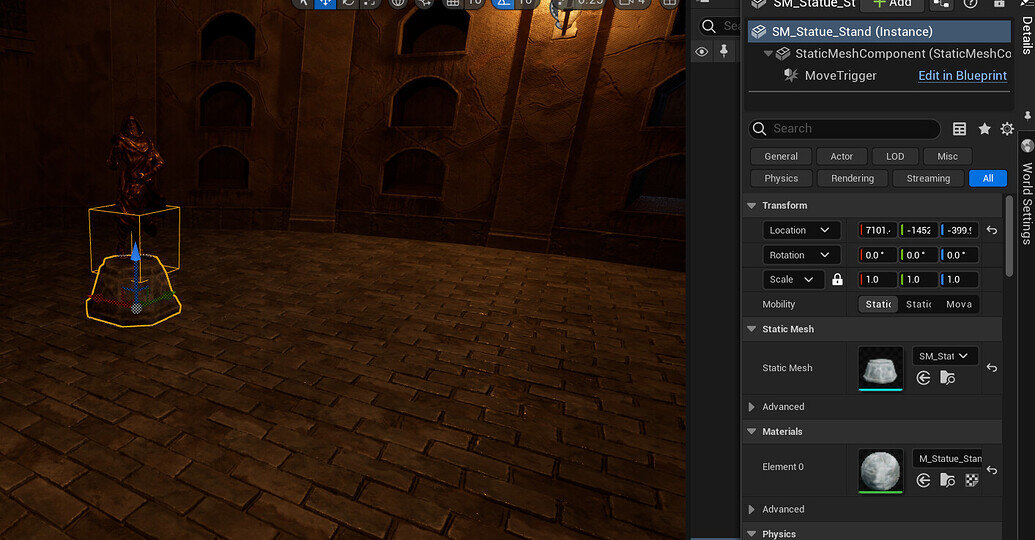Select the General filter tab
Viewport: 1035px width, 540px height.
click(x=781, y=156)
